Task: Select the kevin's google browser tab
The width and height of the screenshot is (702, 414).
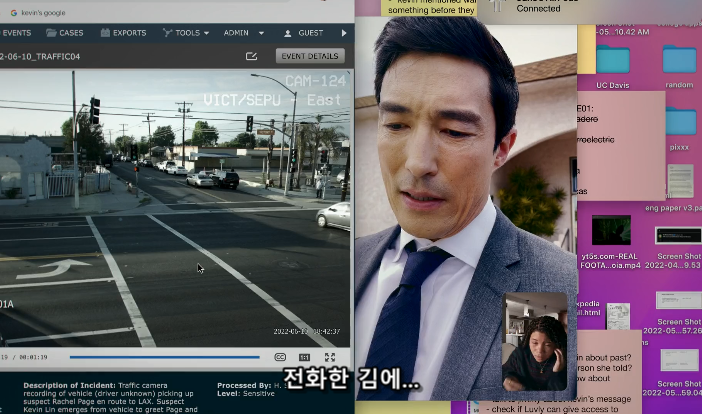Action: [x=38, y=13]
